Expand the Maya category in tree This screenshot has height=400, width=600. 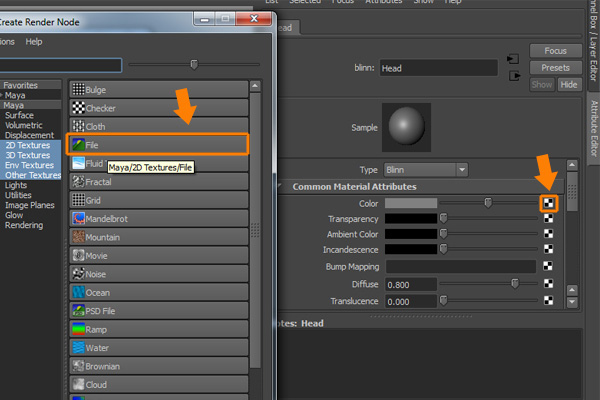pos(2,95)
